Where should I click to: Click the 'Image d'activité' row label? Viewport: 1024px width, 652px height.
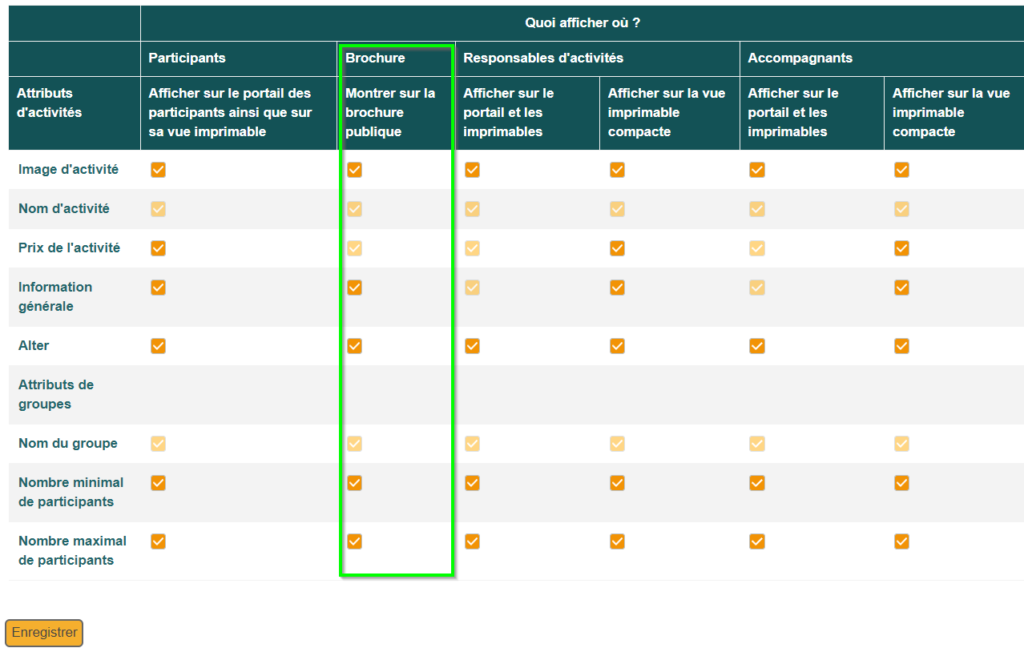69,170
